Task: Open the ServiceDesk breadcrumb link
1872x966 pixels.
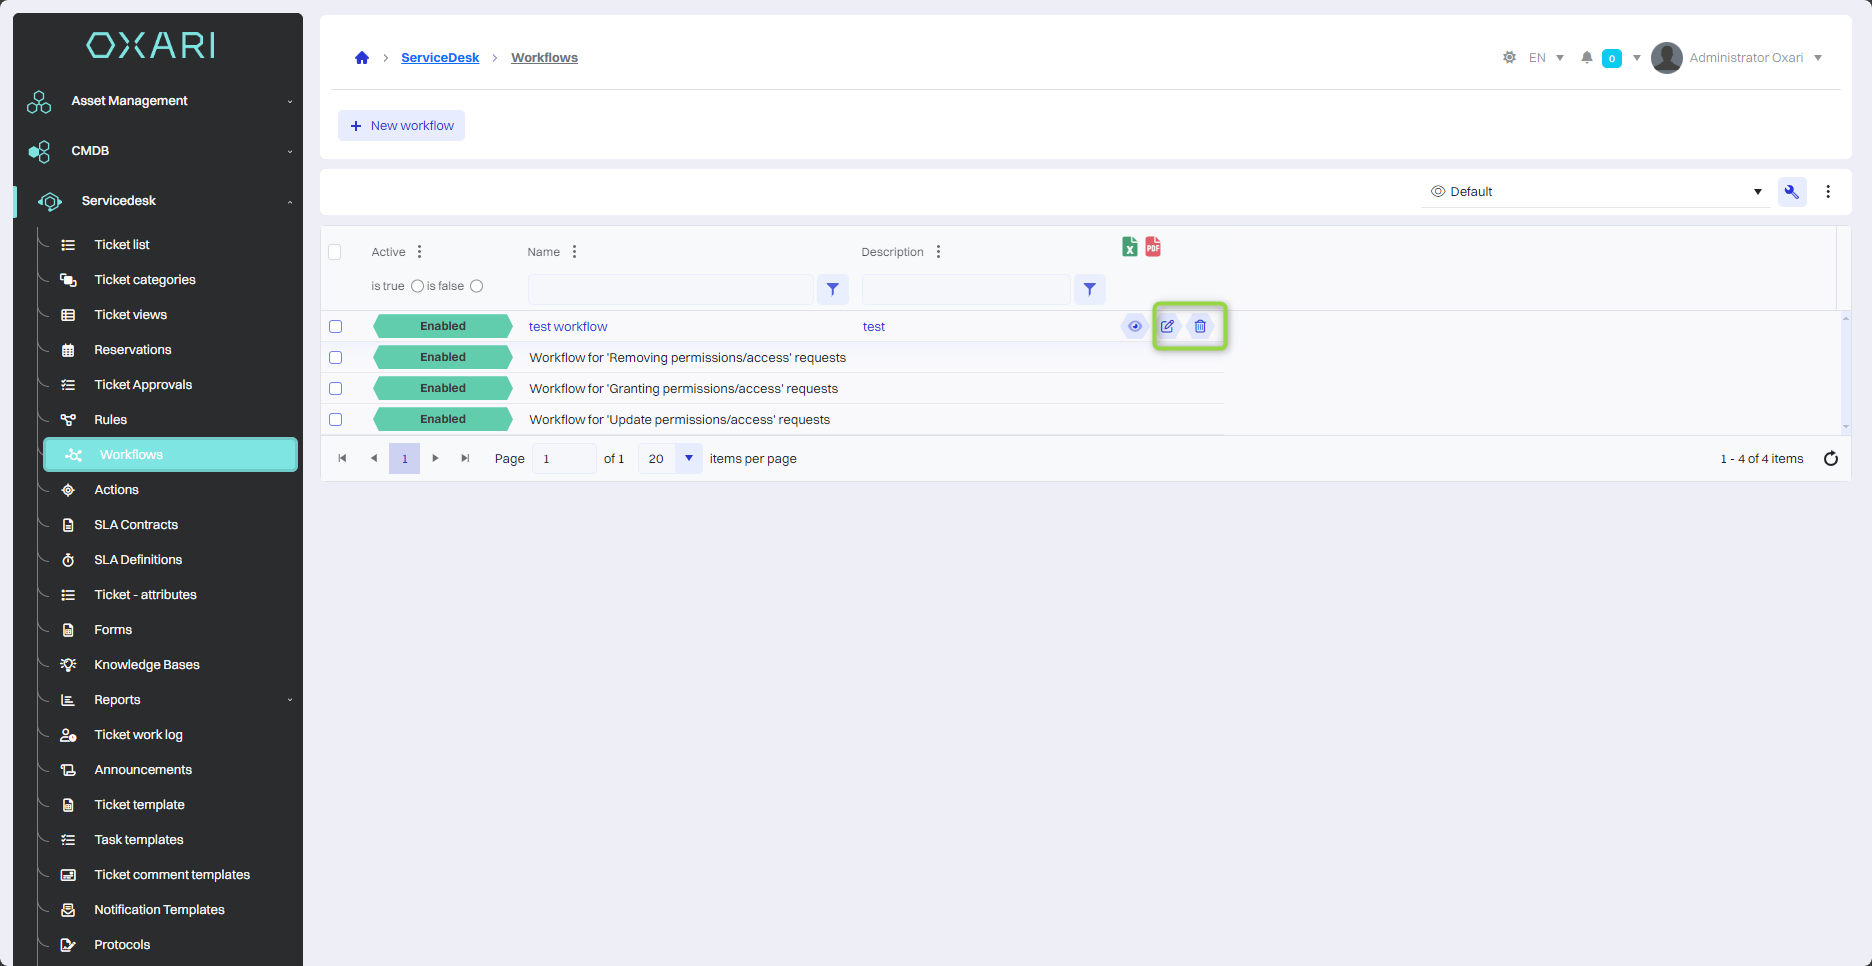Action: [x=440, y=58]
